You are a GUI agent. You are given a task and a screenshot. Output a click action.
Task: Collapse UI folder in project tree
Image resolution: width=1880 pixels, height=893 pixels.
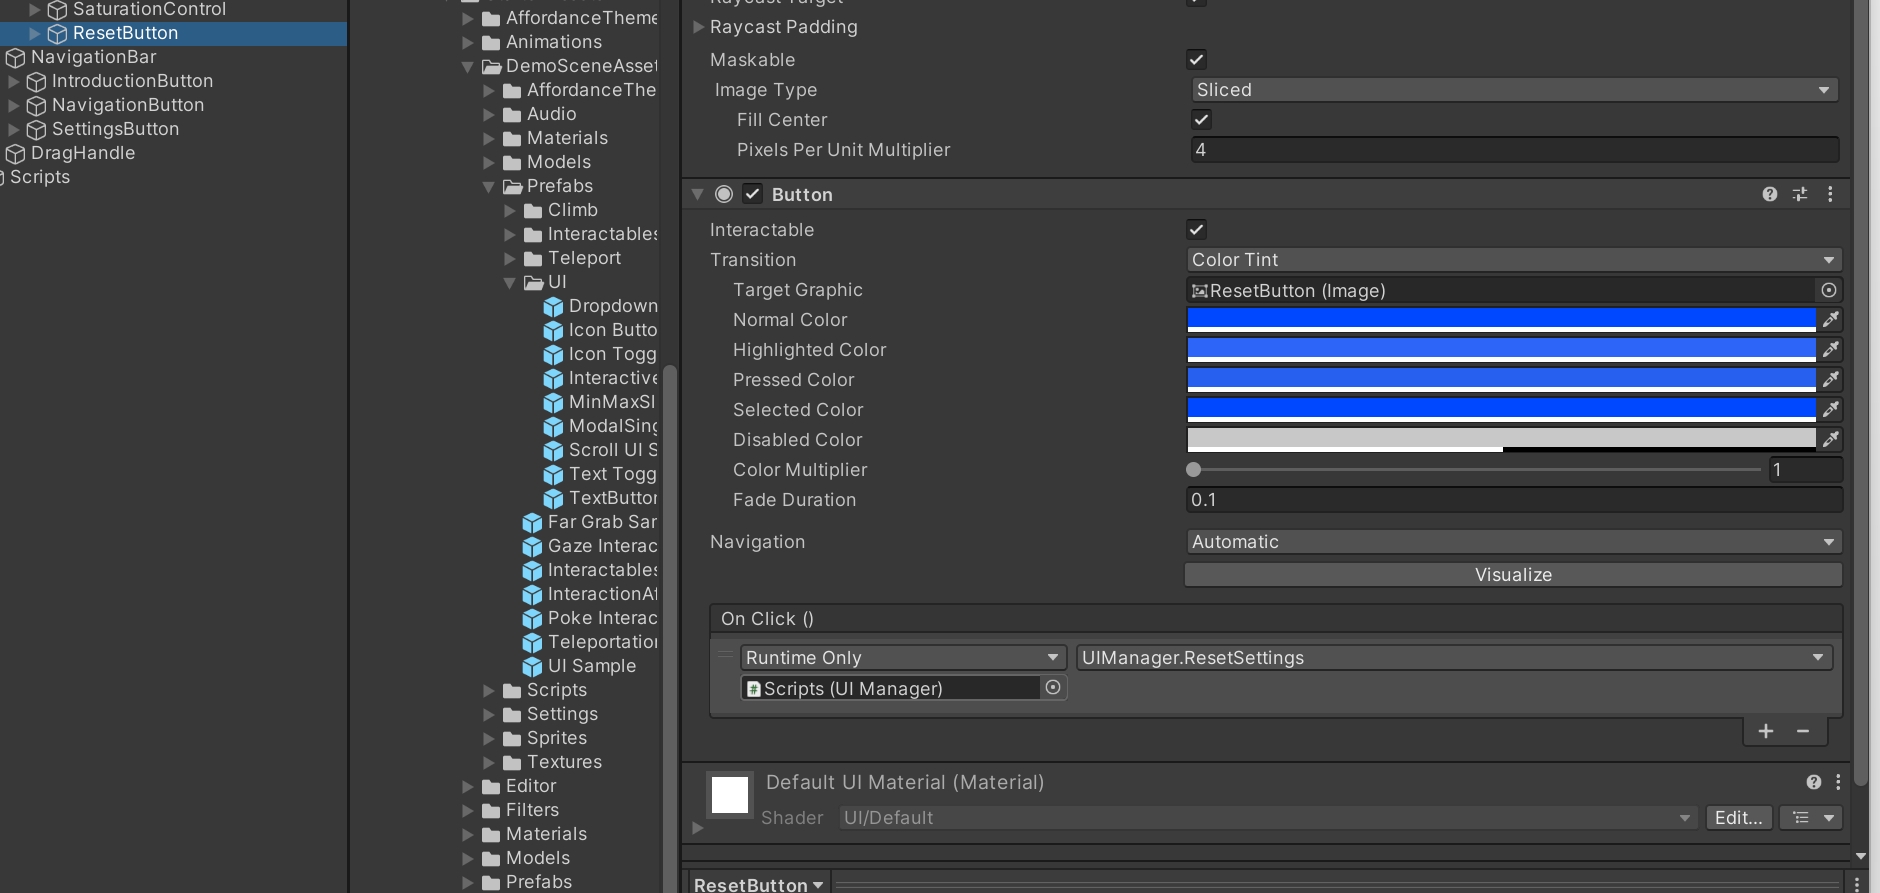coord(510,283)
